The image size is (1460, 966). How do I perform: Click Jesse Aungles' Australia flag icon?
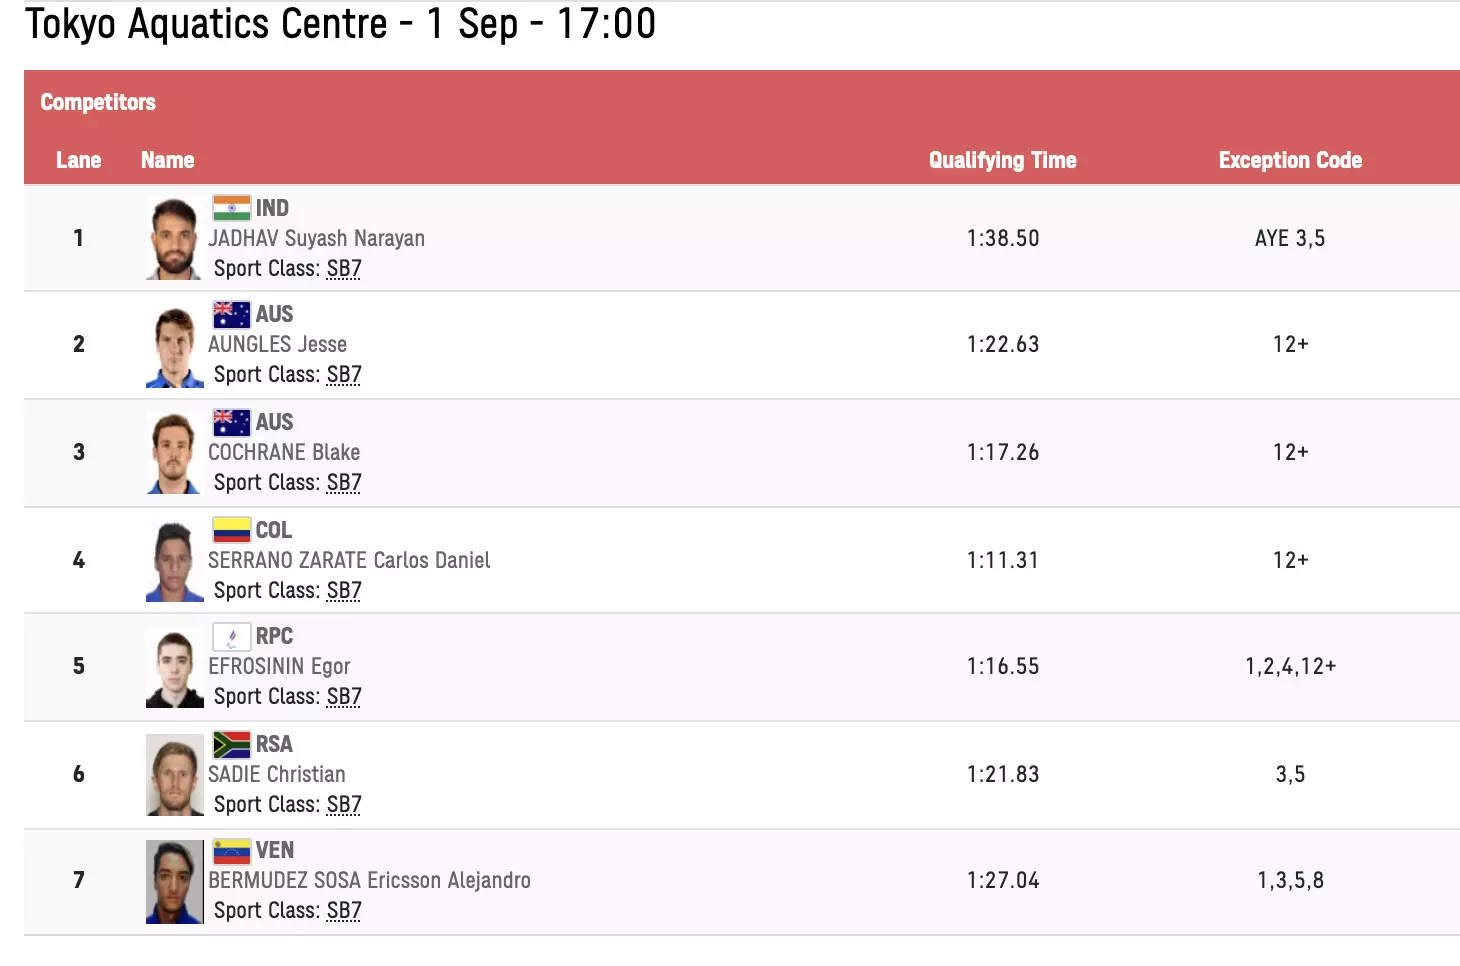(x=231, y=315)
